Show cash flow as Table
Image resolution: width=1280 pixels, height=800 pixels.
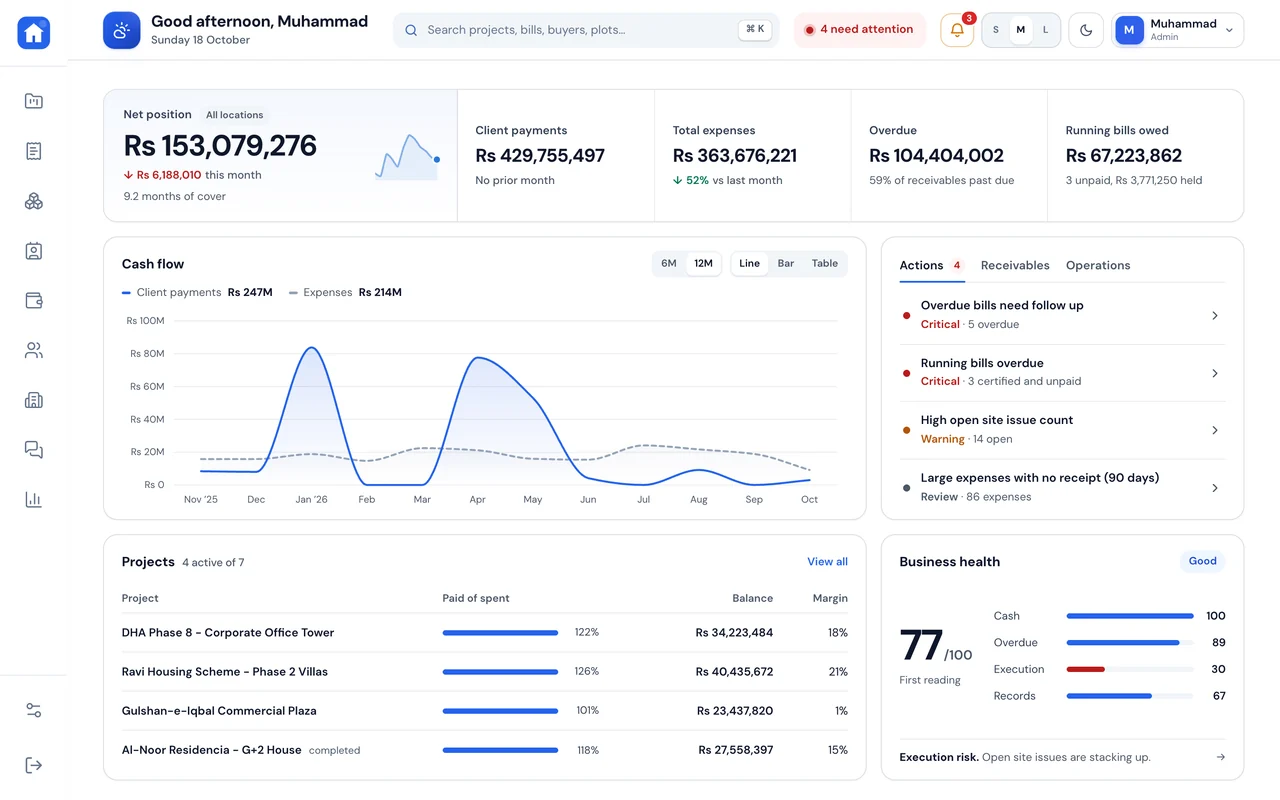tap(825, 264)
